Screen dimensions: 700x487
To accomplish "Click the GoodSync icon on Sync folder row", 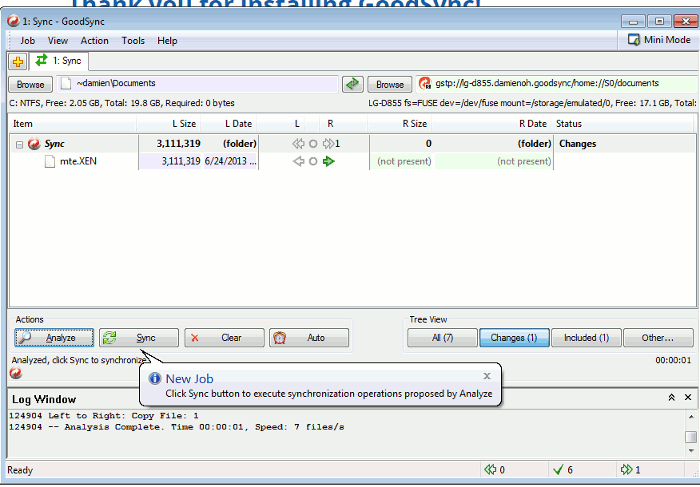I will 34,144.
